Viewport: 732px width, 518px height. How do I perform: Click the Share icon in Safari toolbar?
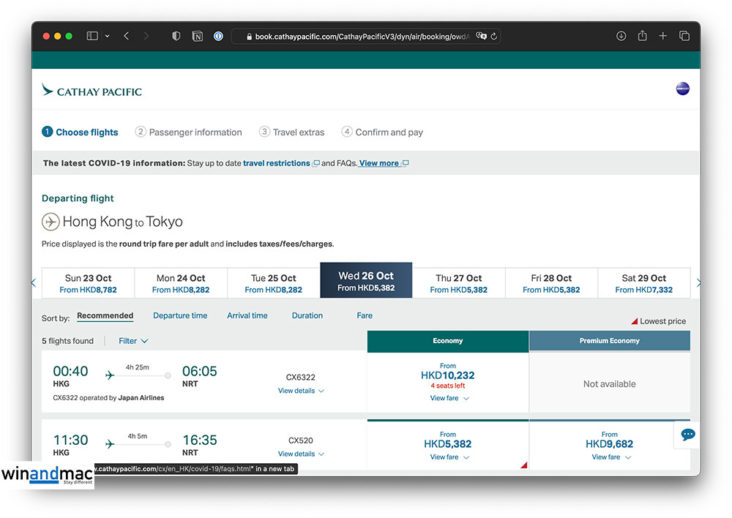642,36
